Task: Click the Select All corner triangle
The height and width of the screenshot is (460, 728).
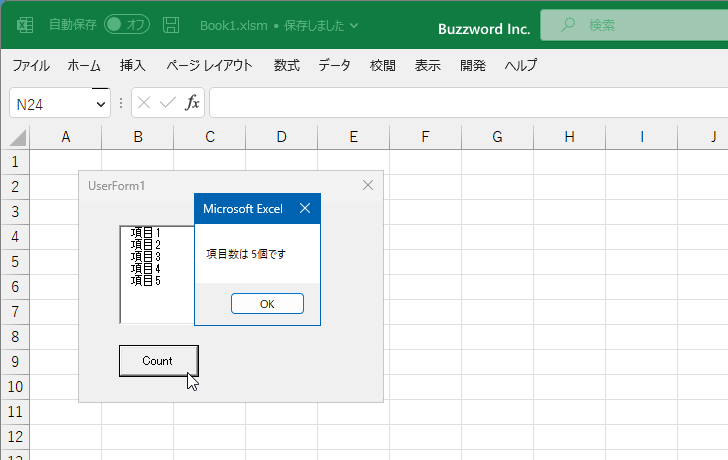Action: pyautogui.click(x=17, y=137)
